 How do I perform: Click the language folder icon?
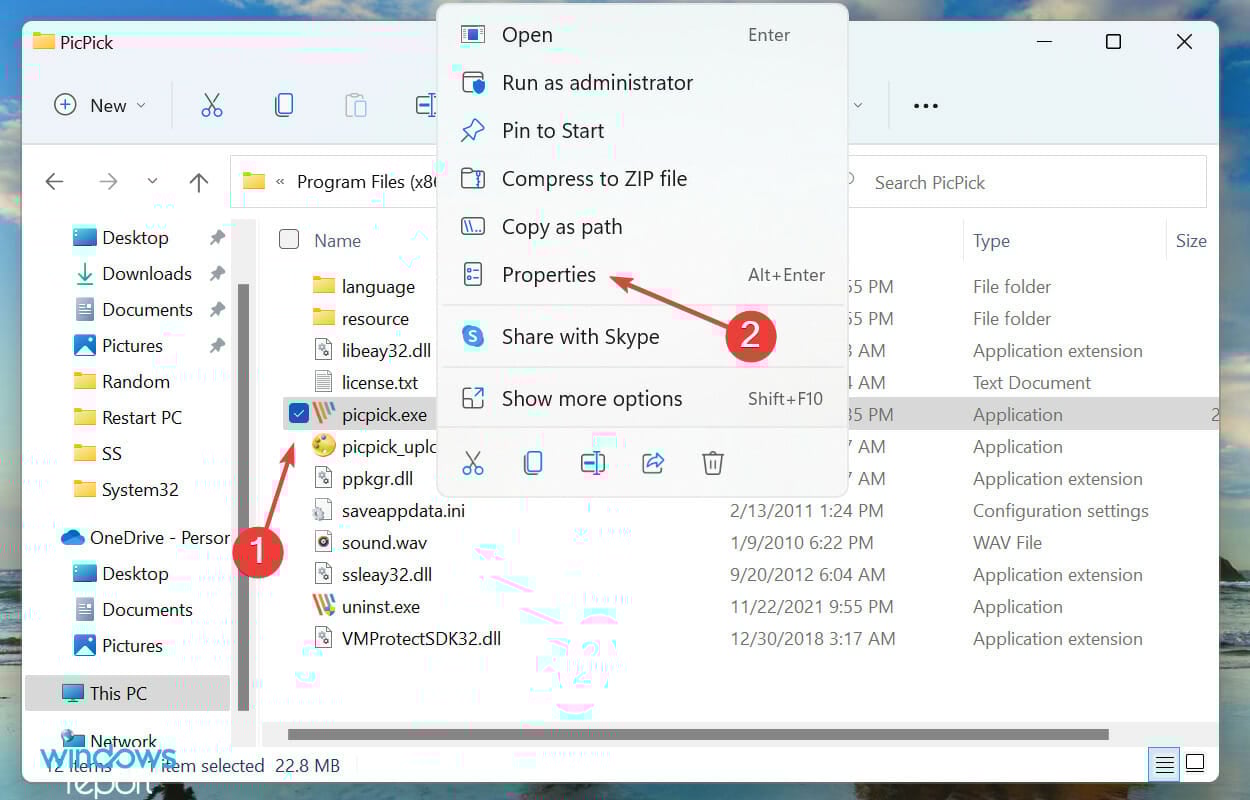324,286
